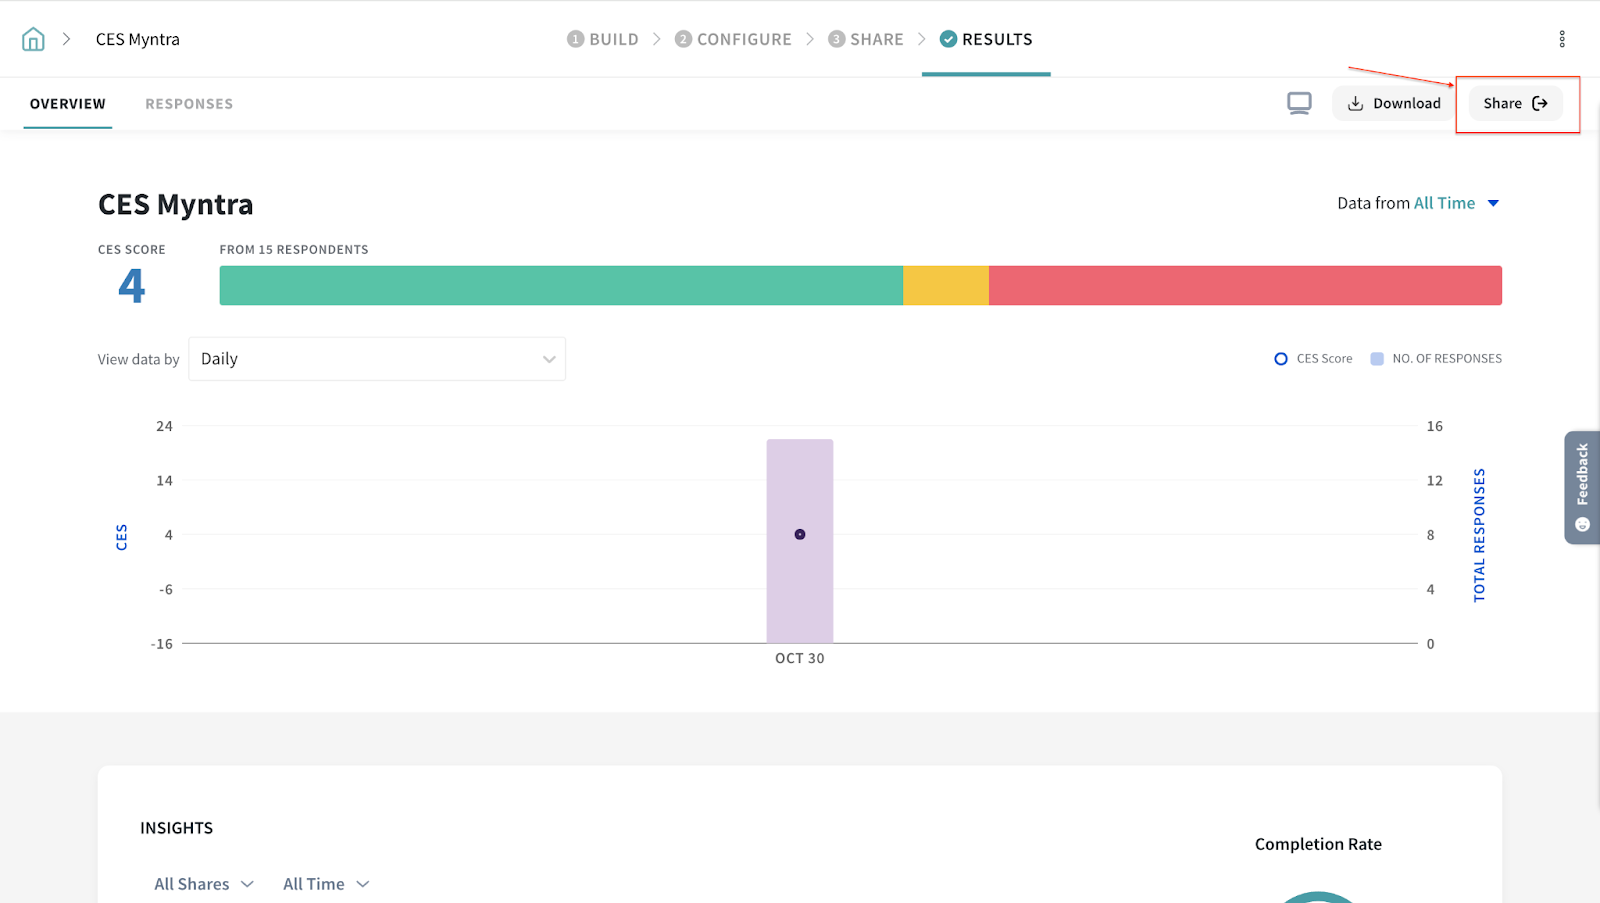This screenshot has height=903, width=1600.
Task: Go to the Build step
Action: [x=603, y=39]
